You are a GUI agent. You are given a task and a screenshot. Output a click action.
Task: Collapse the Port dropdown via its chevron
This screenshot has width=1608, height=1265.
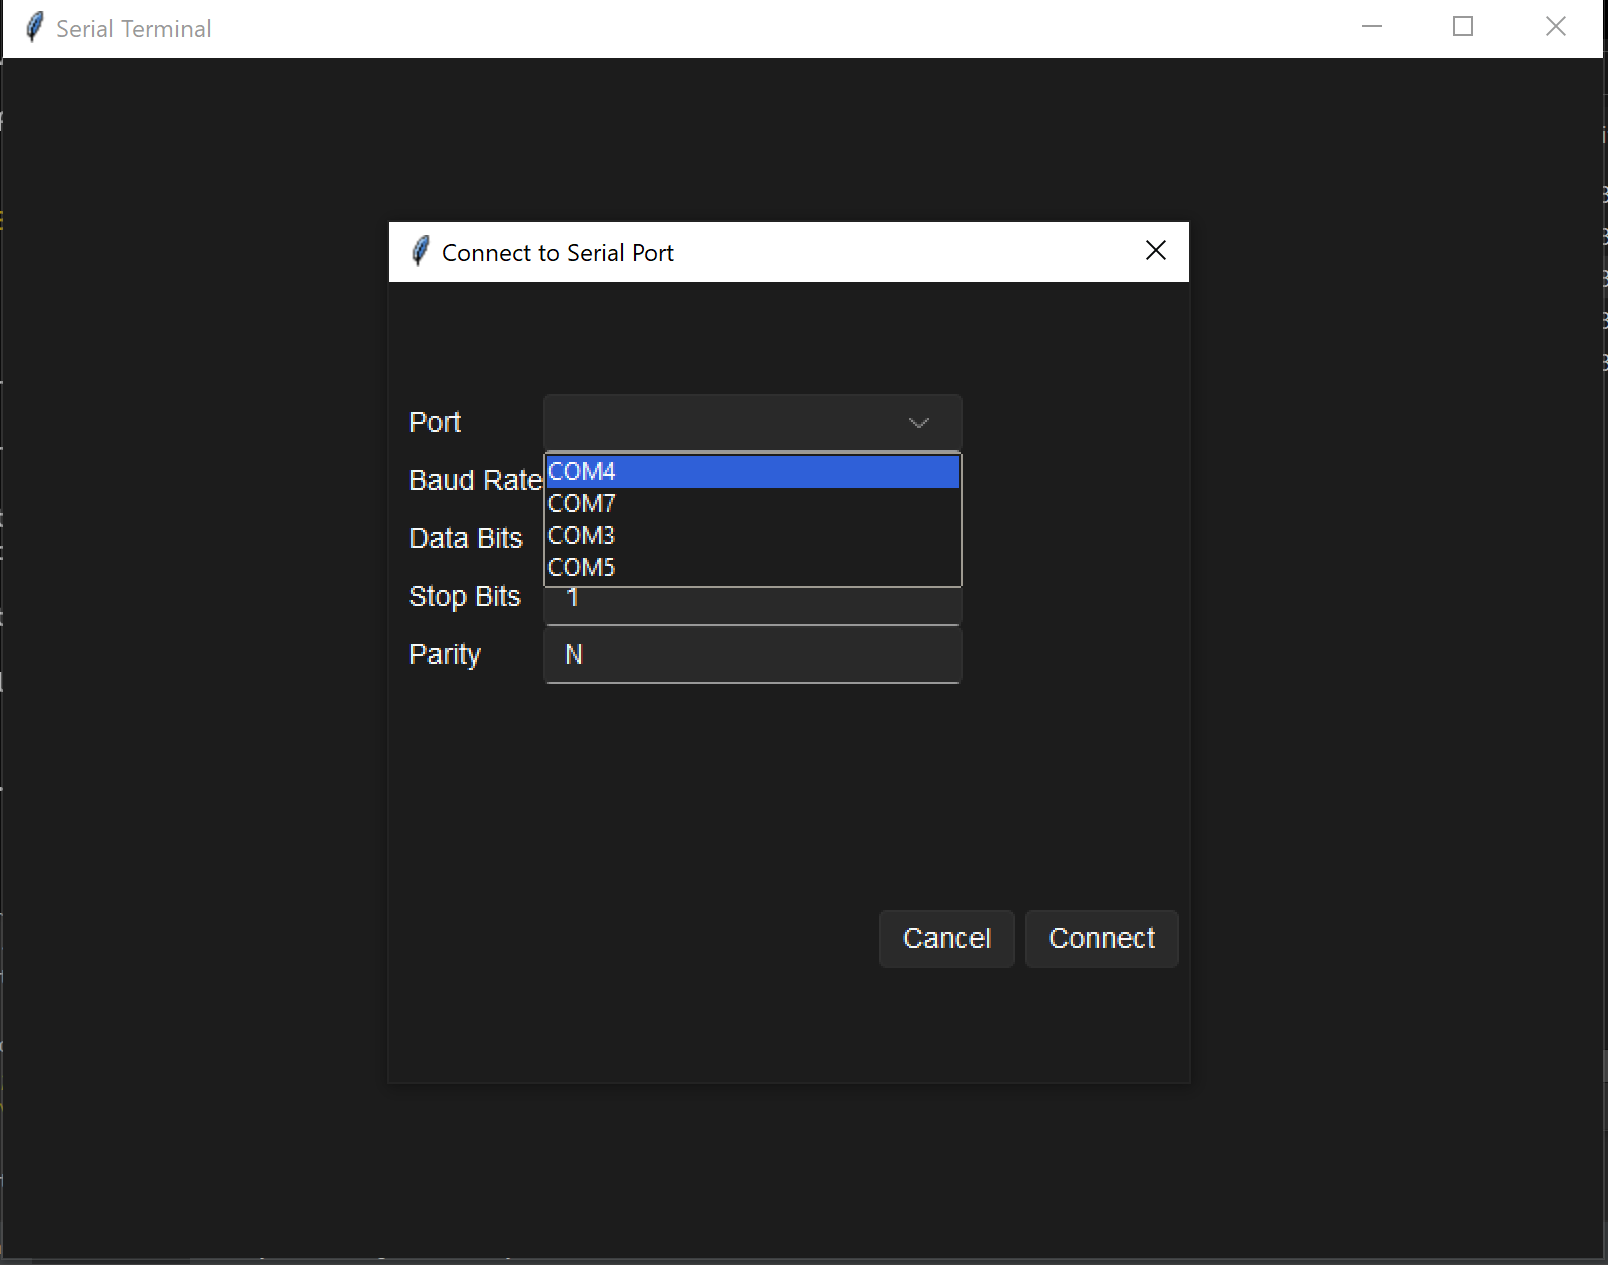point(919,423)
